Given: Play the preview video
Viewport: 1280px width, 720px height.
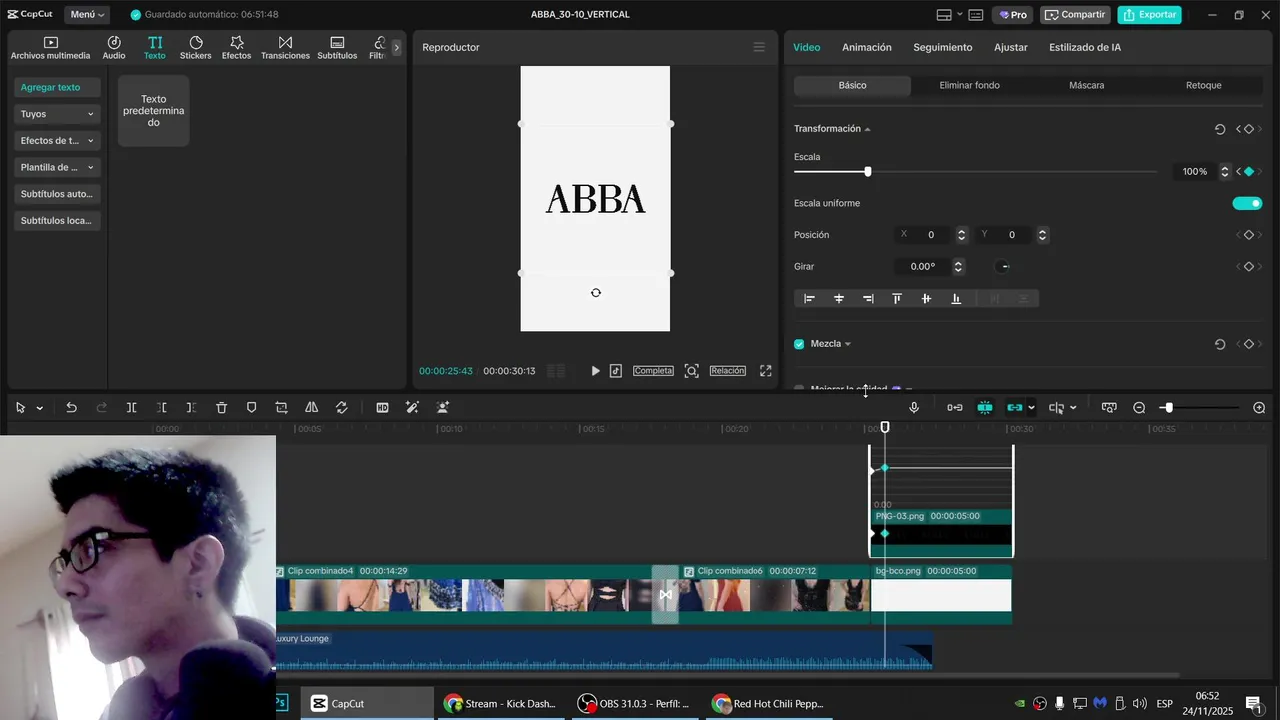Looking at the screenshot, I should [x=595, y=371].
